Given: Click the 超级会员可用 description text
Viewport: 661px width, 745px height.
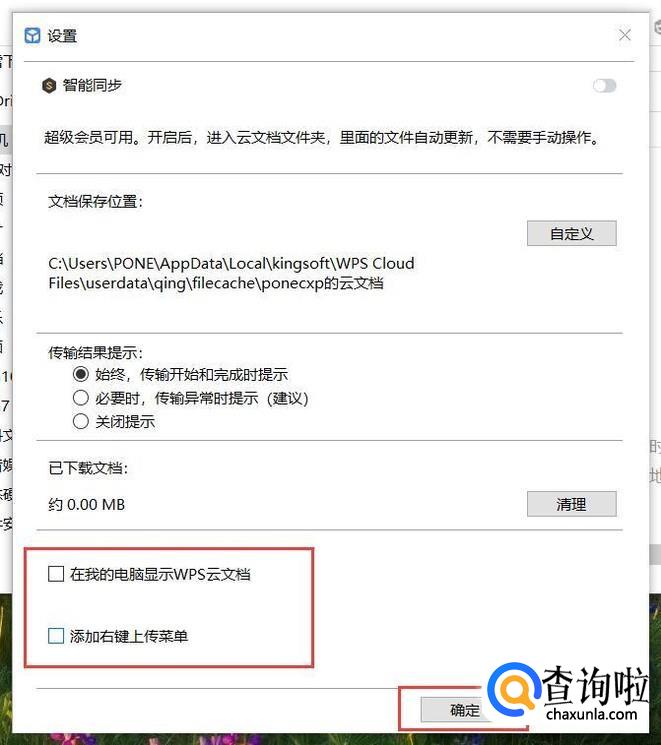Looking at the screenshot, I should coord(322,138).
